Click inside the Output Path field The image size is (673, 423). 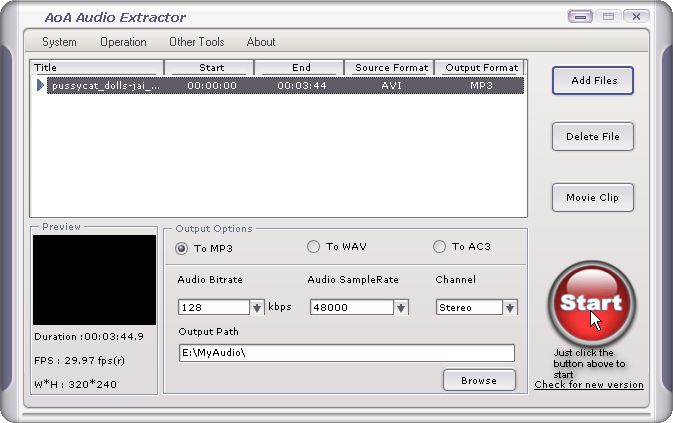(x=345, y=352)
